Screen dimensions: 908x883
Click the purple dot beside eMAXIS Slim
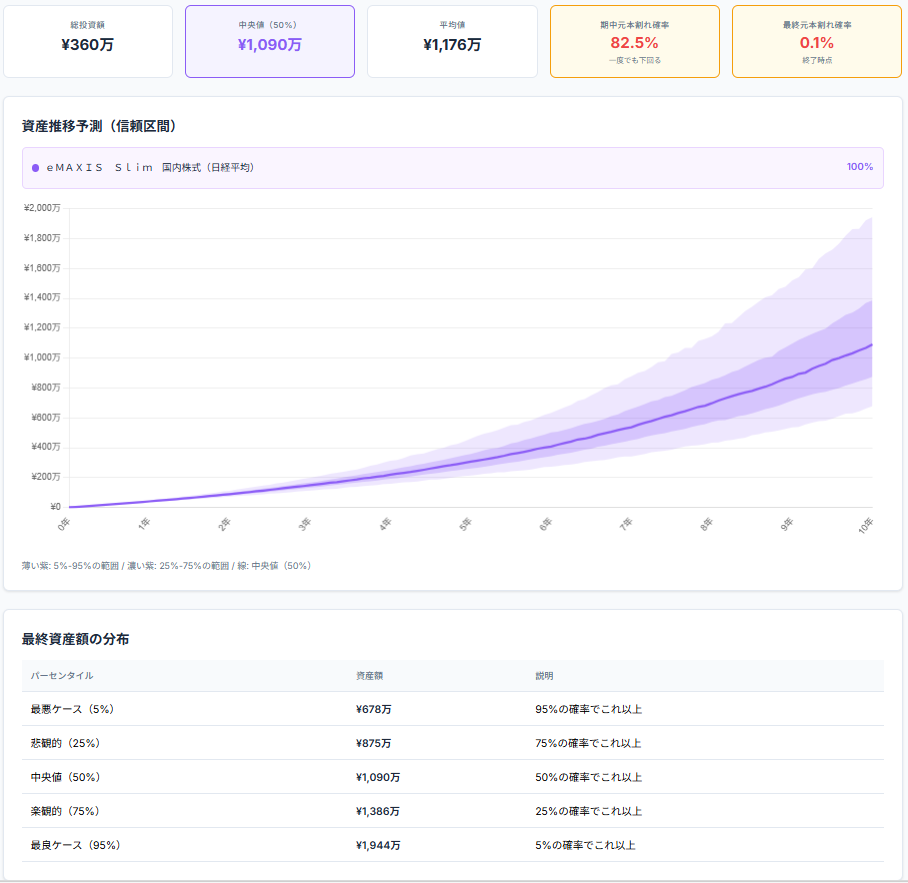pos(35,168)
